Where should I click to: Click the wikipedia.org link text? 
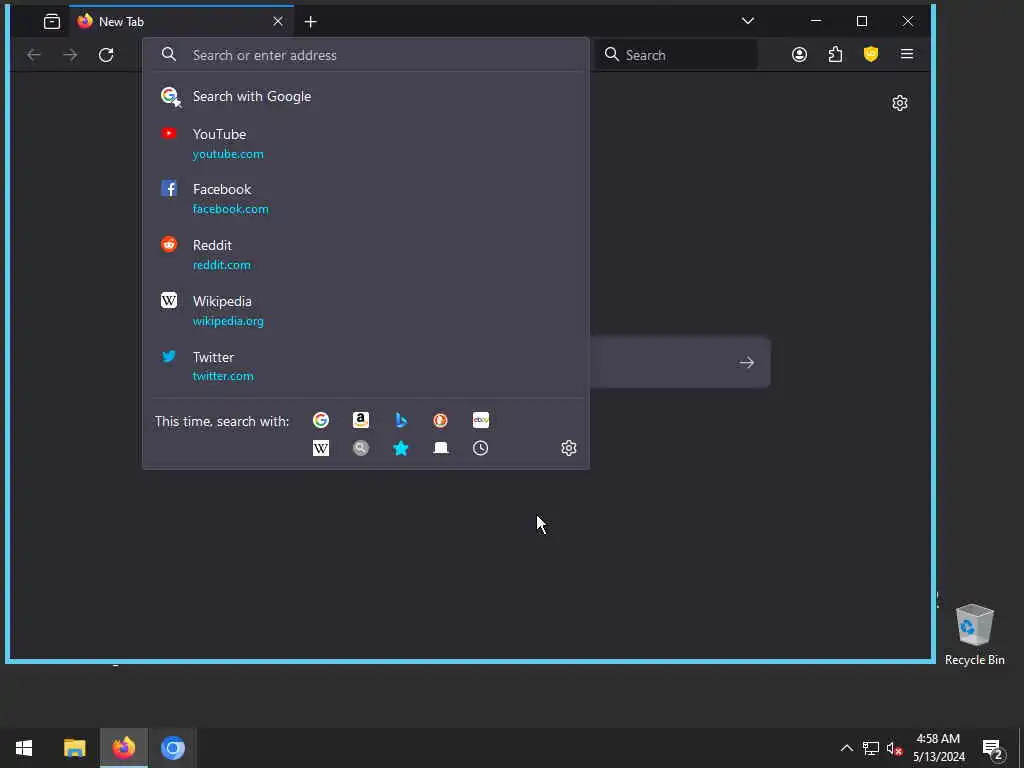(228, 321)
